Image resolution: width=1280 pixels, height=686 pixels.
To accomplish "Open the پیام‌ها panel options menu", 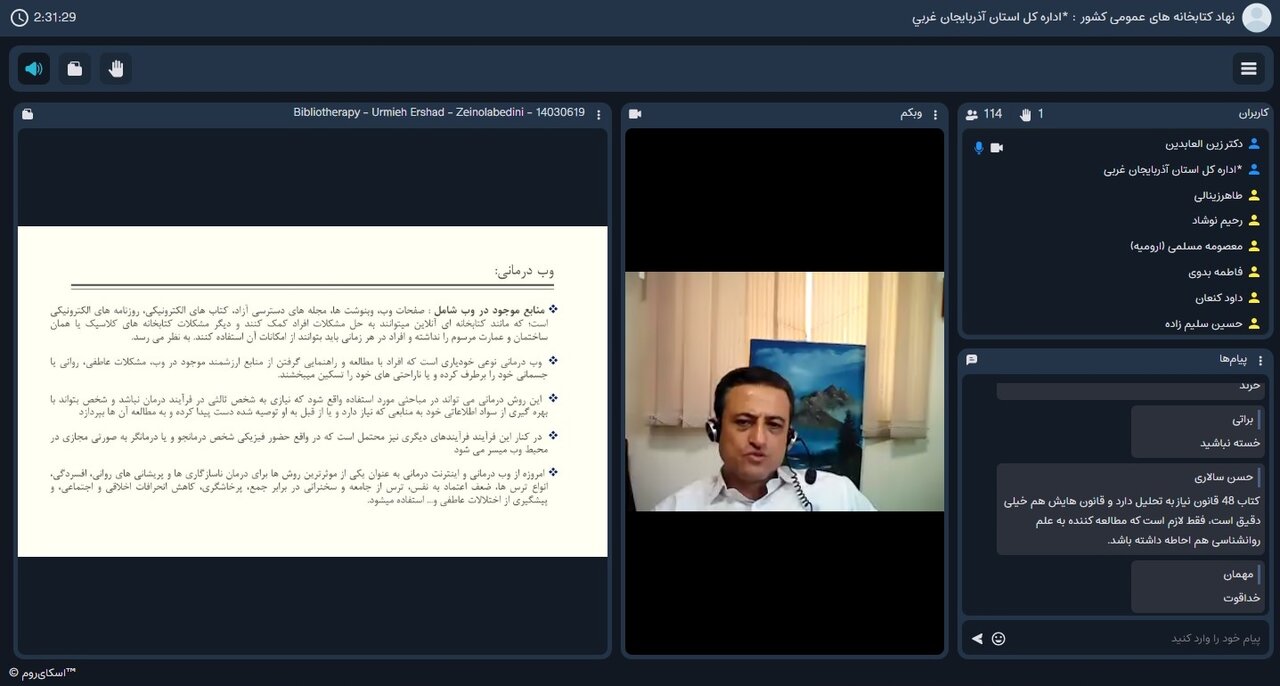I will pyautogui.click(x=1262, y=360).
